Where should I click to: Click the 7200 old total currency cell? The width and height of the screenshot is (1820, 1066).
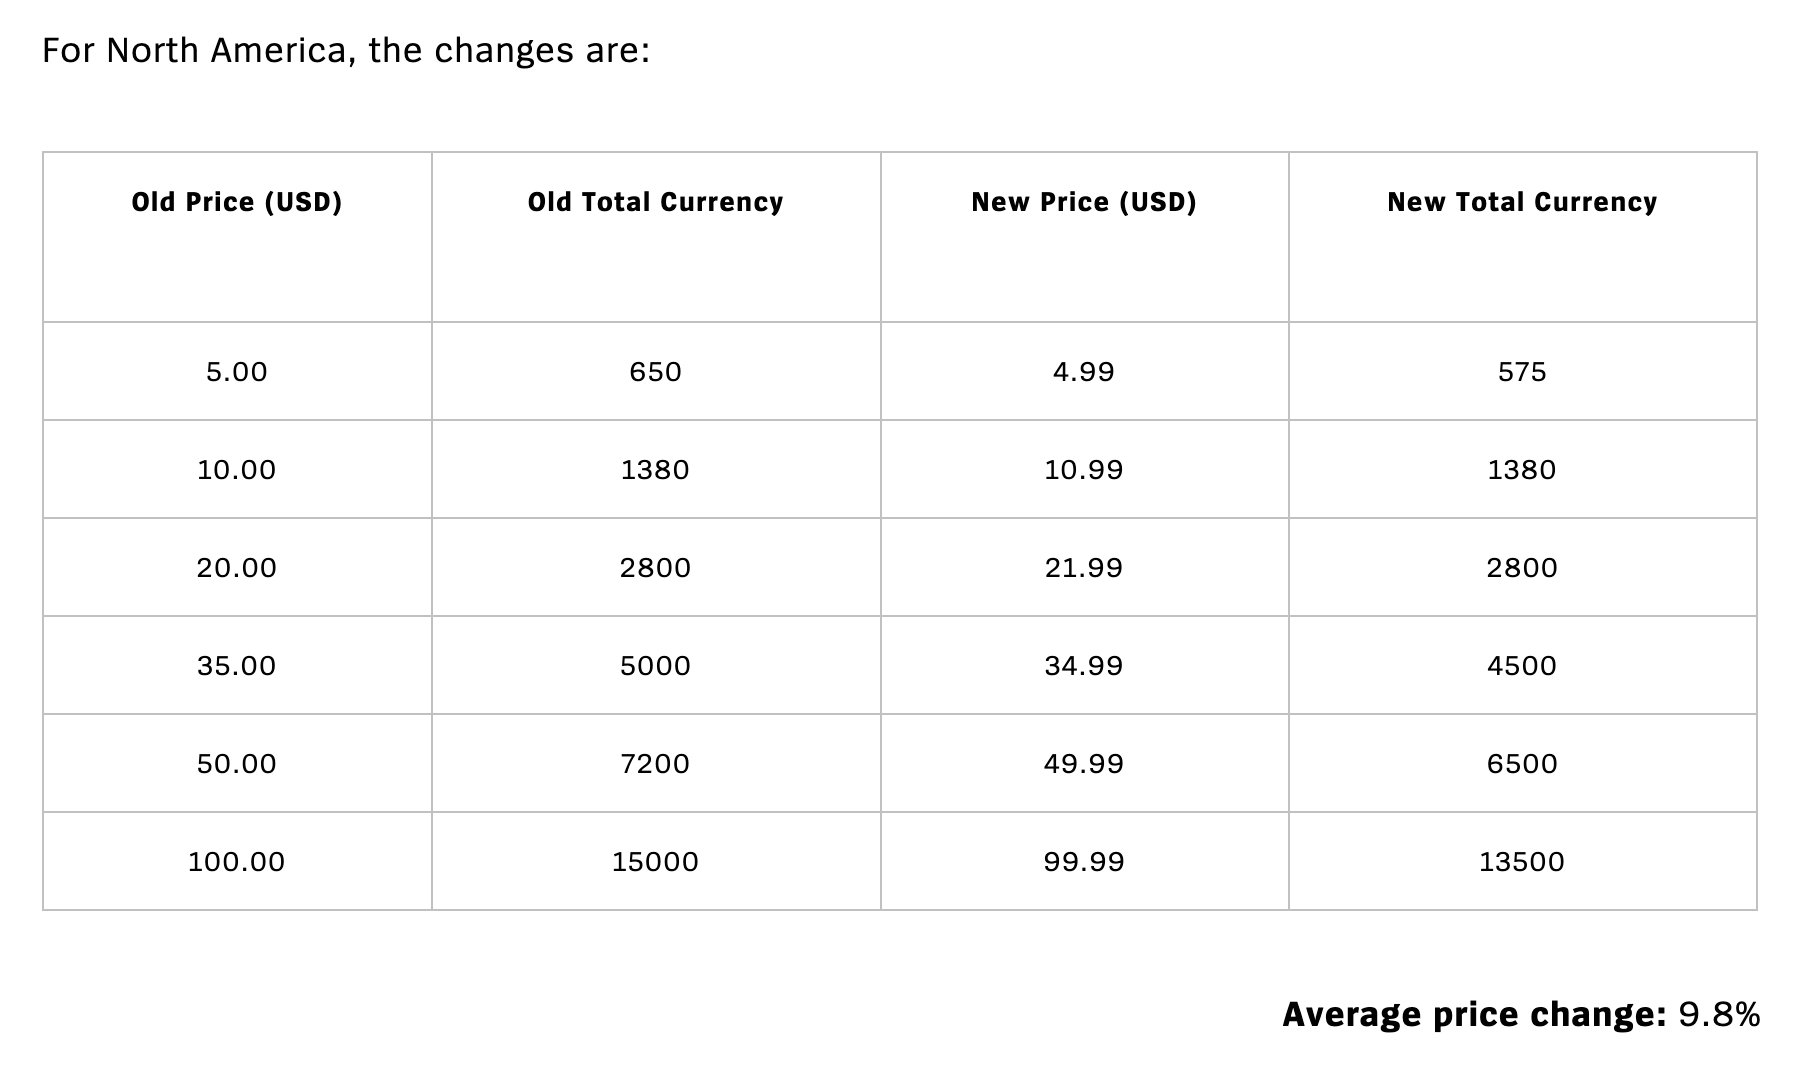(655, 764)
